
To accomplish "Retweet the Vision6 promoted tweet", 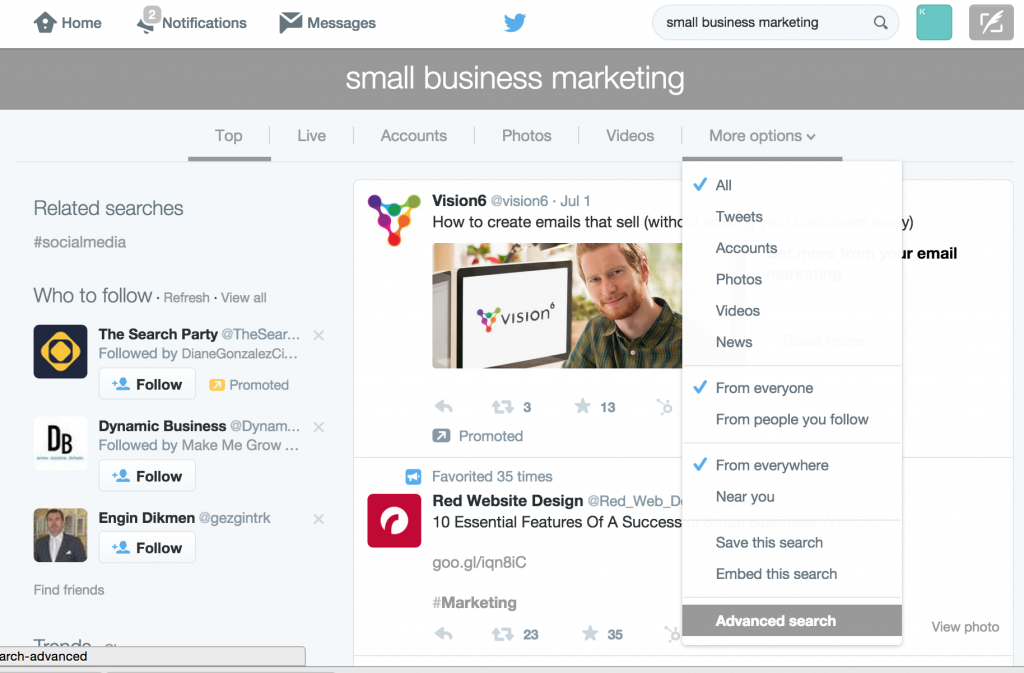I will click(502, 407).
